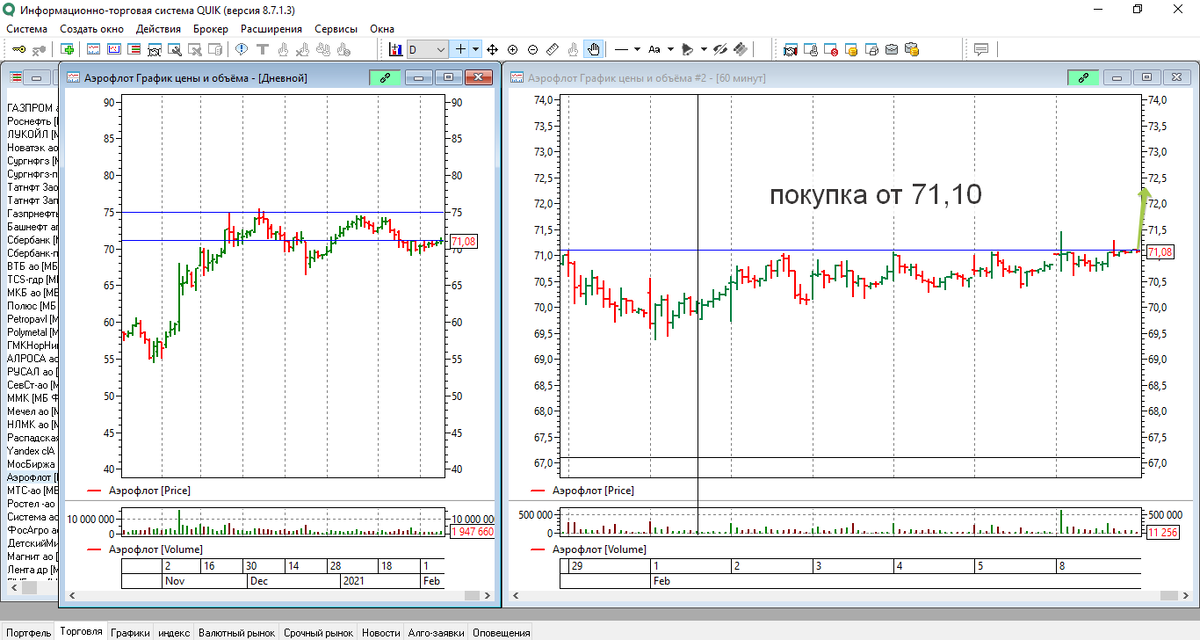Switch to the Оповещения tab
The width and height of the screenshot is (1200, 640).
tap(501, 633)
